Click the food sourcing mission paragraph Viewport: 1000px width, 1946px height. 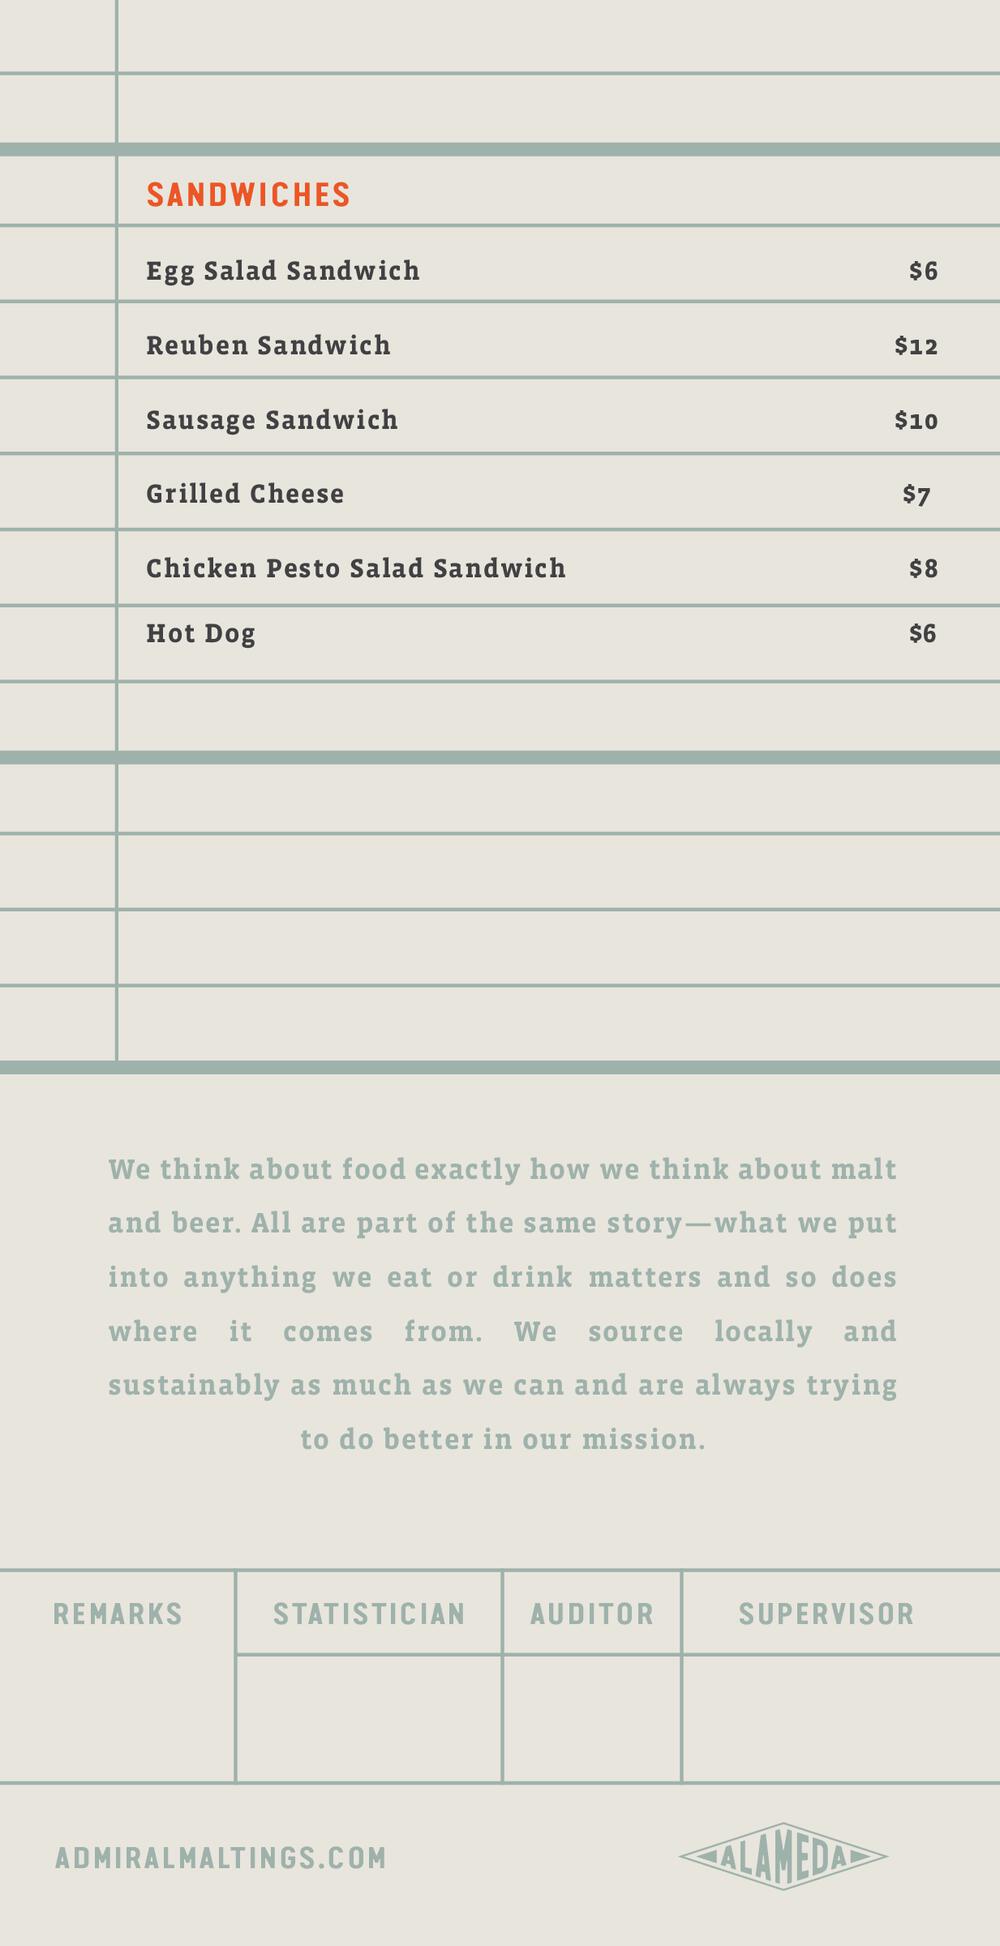[502, 1304]
